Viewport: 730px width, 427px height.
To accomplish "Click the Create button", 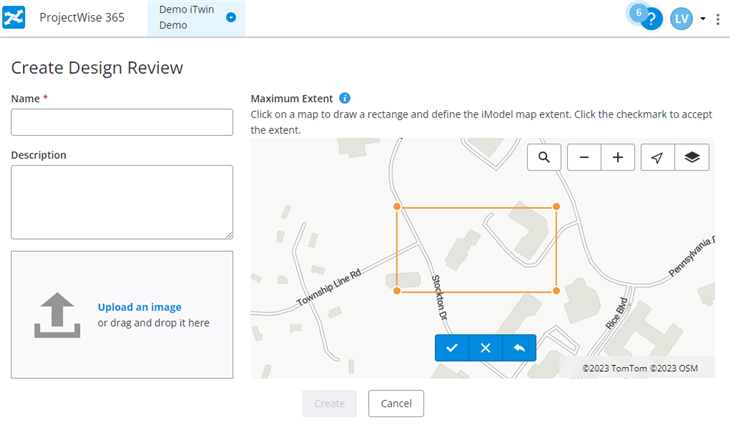I will click(329, 404).
